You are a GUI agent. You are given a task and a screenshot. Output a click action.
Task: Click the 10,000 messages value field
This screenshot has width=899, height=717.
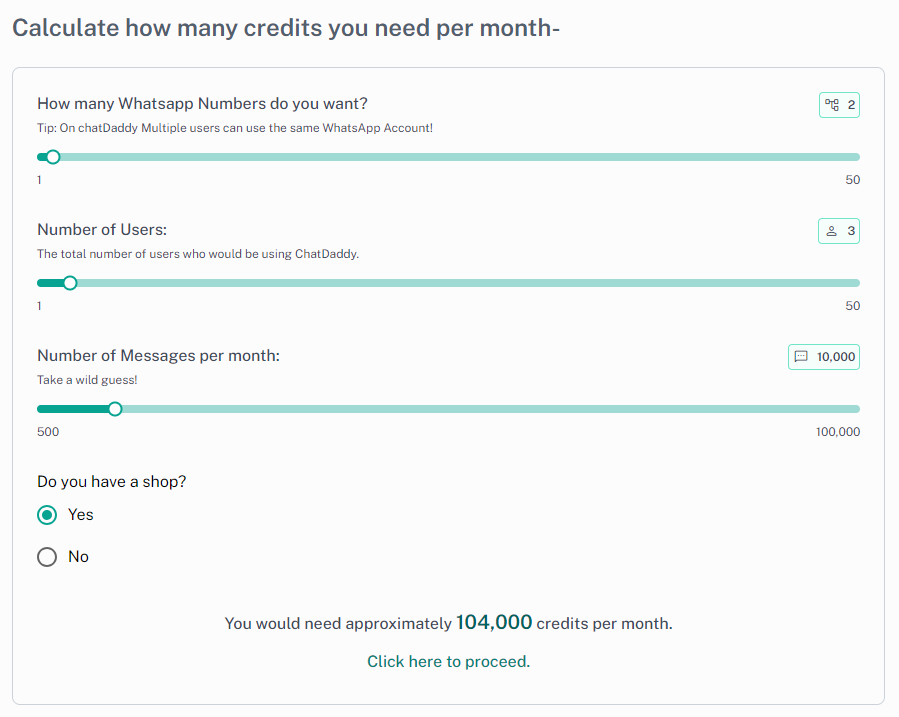pyautogui.click(x=835, y=357)
